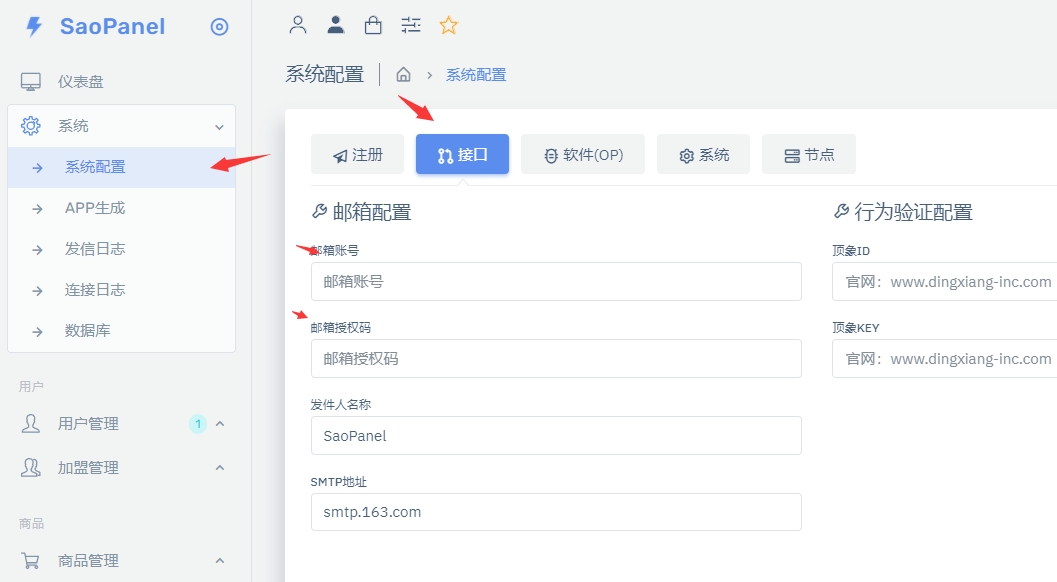Click the 邮箱账号 input field
The image size is (1057, 582).
coord(555,282)
